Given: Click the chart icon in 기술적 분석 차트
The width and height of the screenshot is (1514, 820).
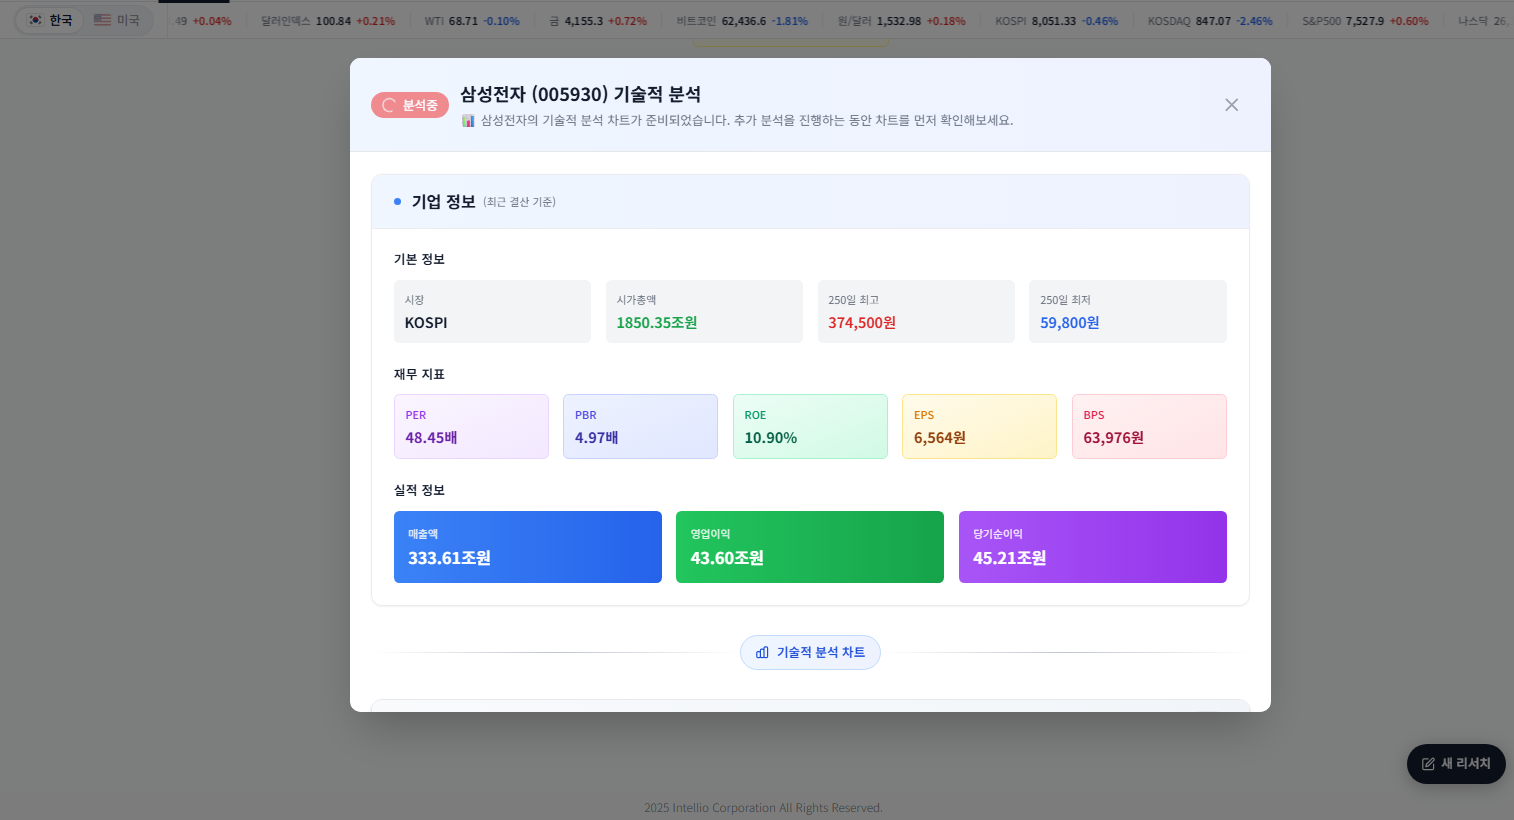Looking at the screenshot, I should coord(762,652).
